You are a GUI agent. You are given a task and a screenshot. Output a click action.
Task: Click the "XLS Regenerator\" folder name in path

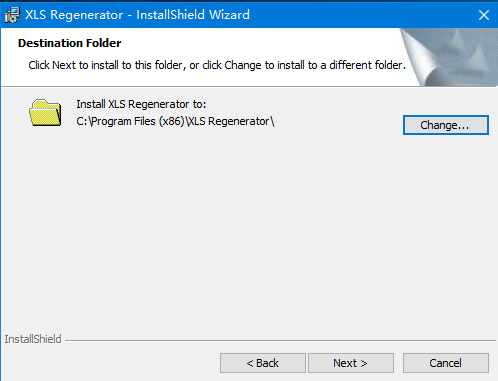tap(230, 121)
